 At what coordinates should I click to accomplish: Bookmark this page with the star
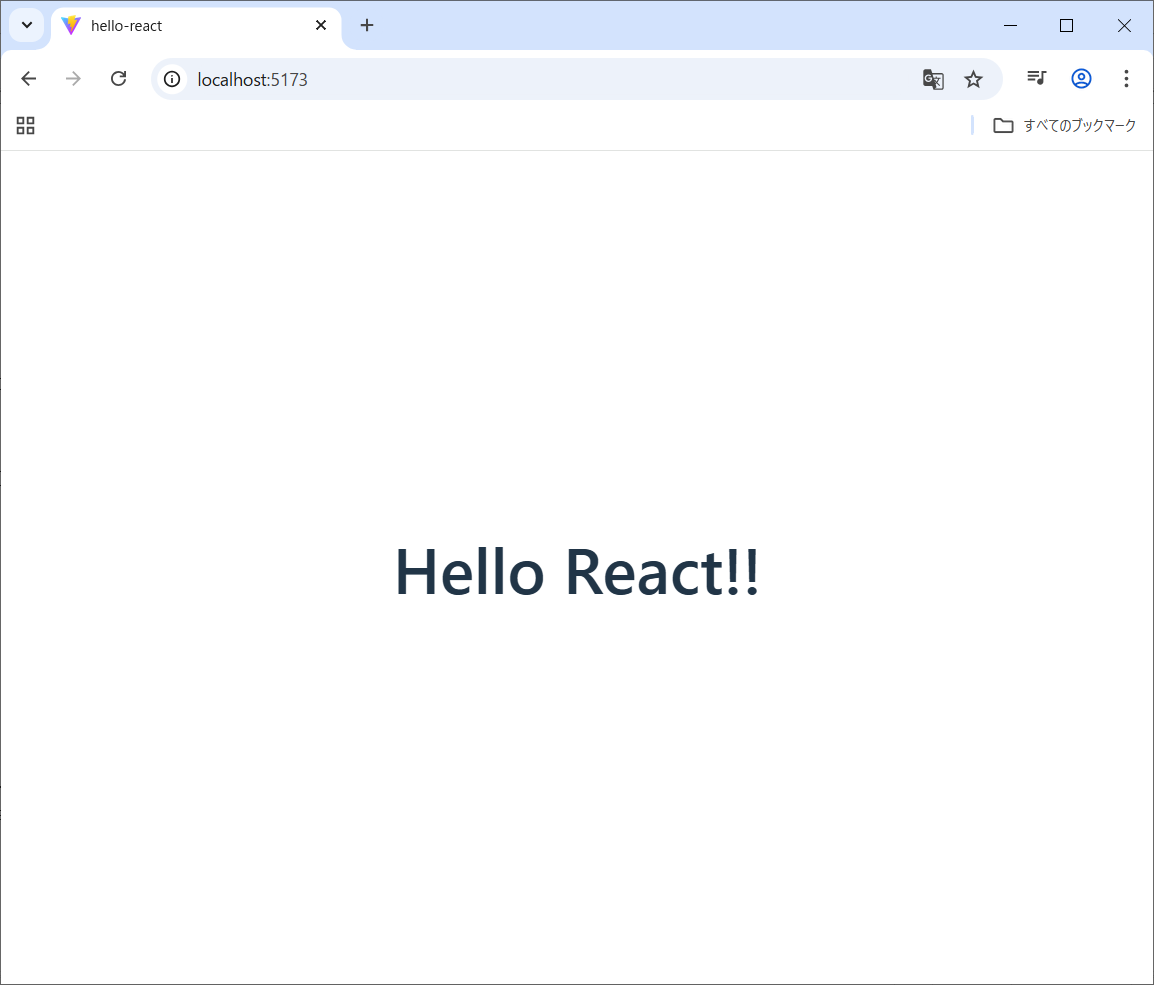tap(973, 79)
